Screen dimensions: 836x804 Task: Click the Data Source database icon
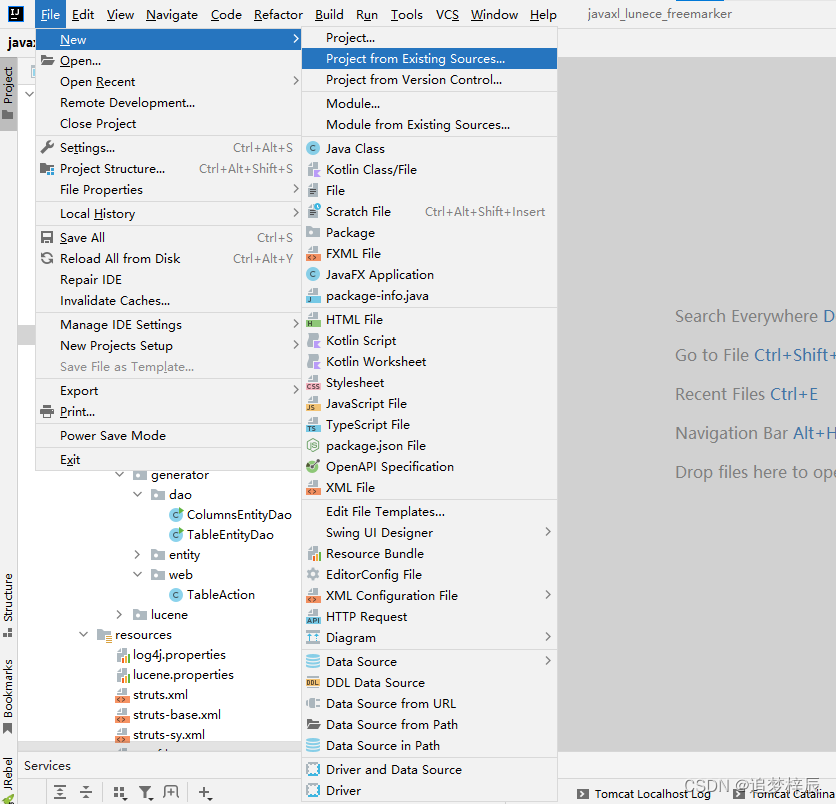tap(314, 662)
